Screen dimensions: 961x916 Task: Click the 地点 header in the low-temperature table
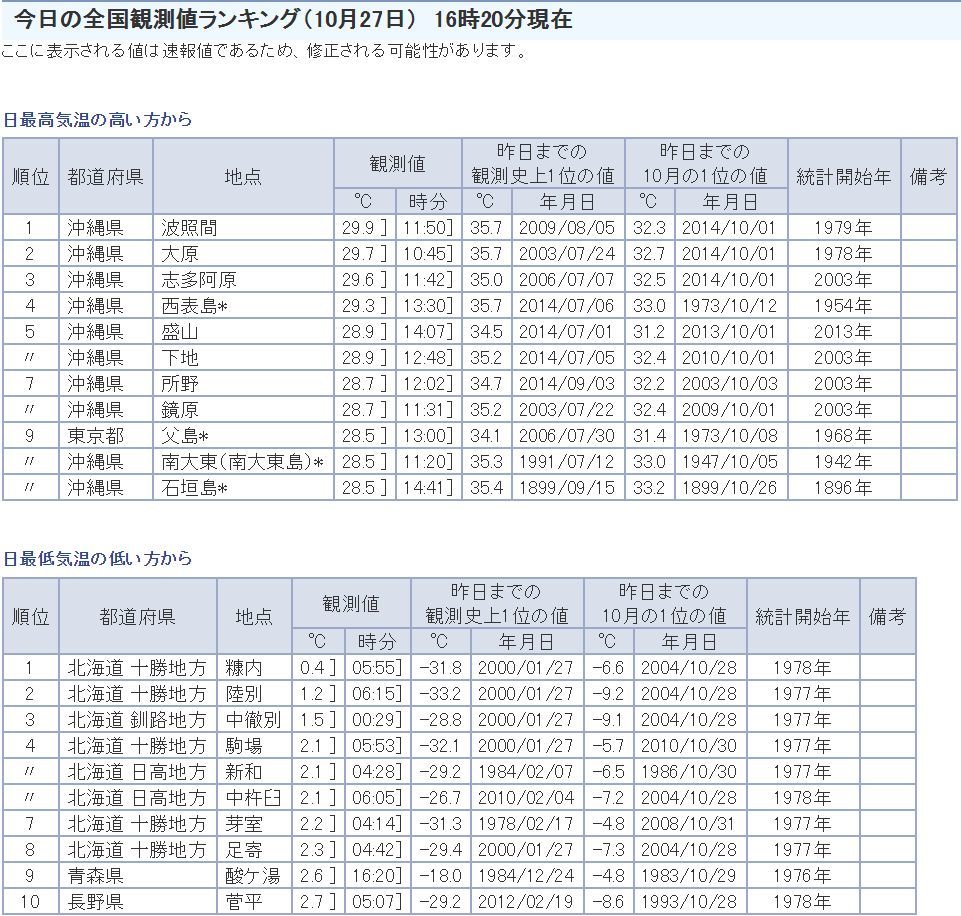[254, 616]
